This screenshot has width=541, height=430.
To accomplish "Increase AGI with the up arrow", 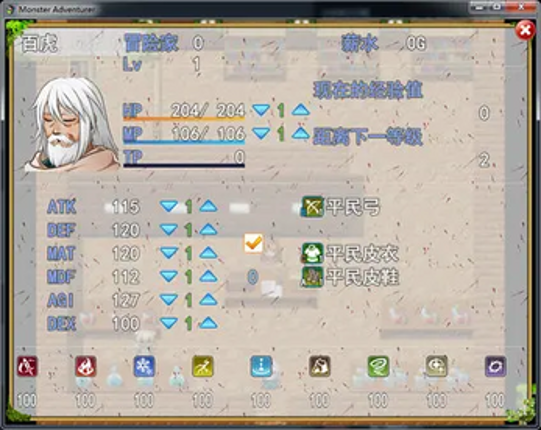I will (208, 300).
